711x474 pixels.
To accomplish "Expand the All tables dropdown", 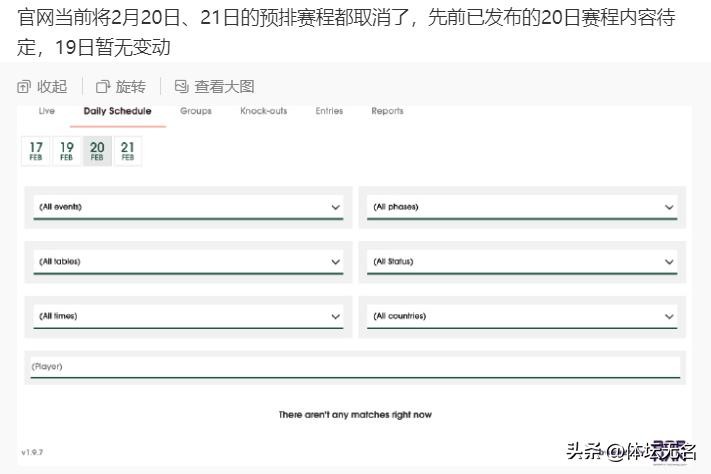I will coord(188,262).
